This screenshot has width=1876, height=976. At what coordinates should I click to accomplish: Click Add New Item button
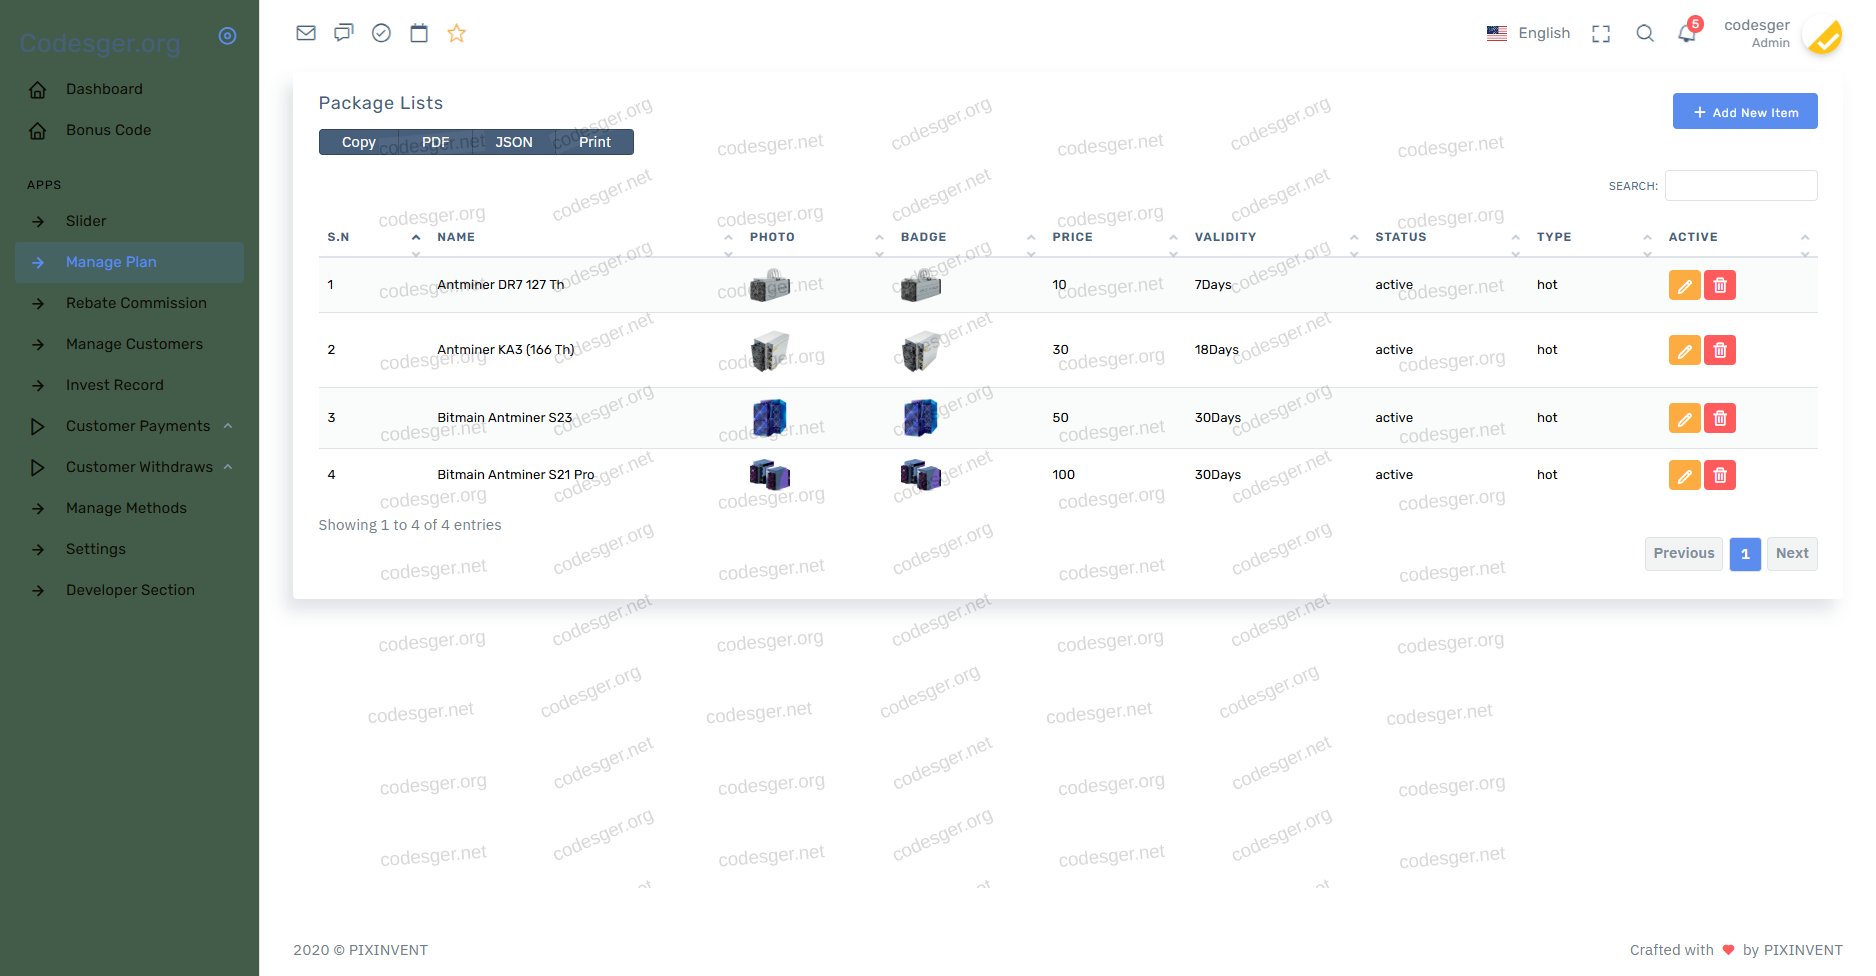1744,112
